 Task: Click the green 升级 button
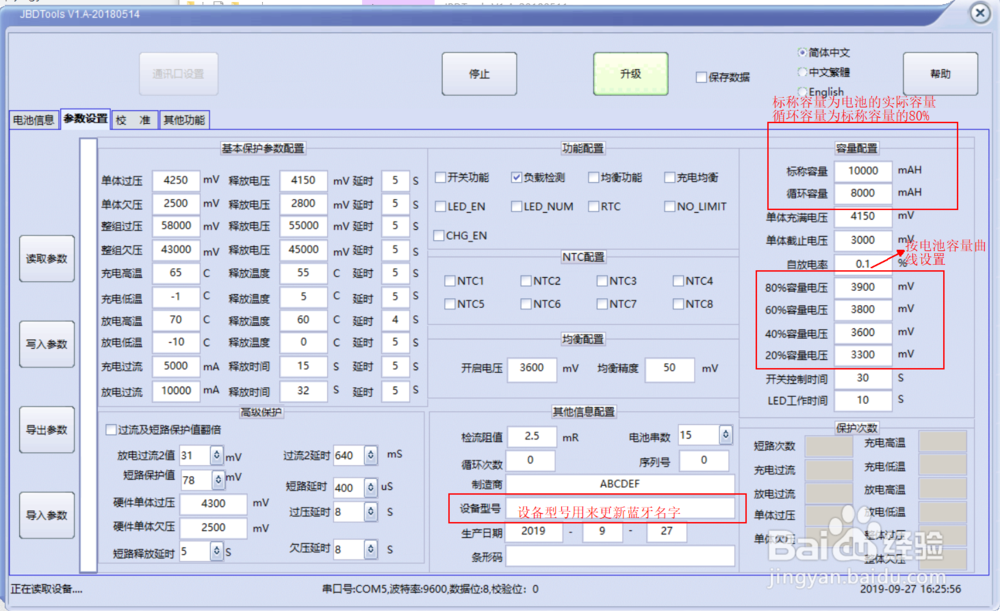[630, 74]
